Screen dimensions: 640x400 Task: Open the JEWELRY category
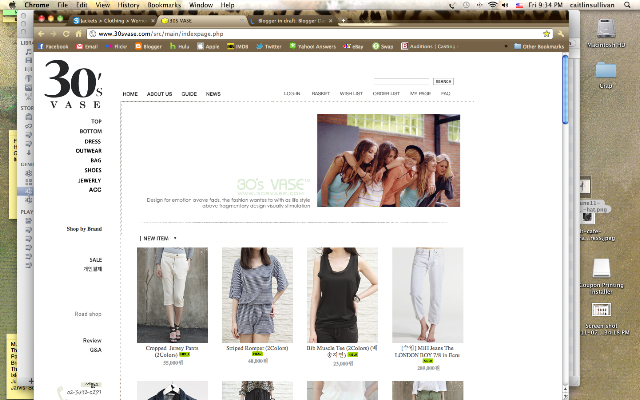click(x=89, y=180)
